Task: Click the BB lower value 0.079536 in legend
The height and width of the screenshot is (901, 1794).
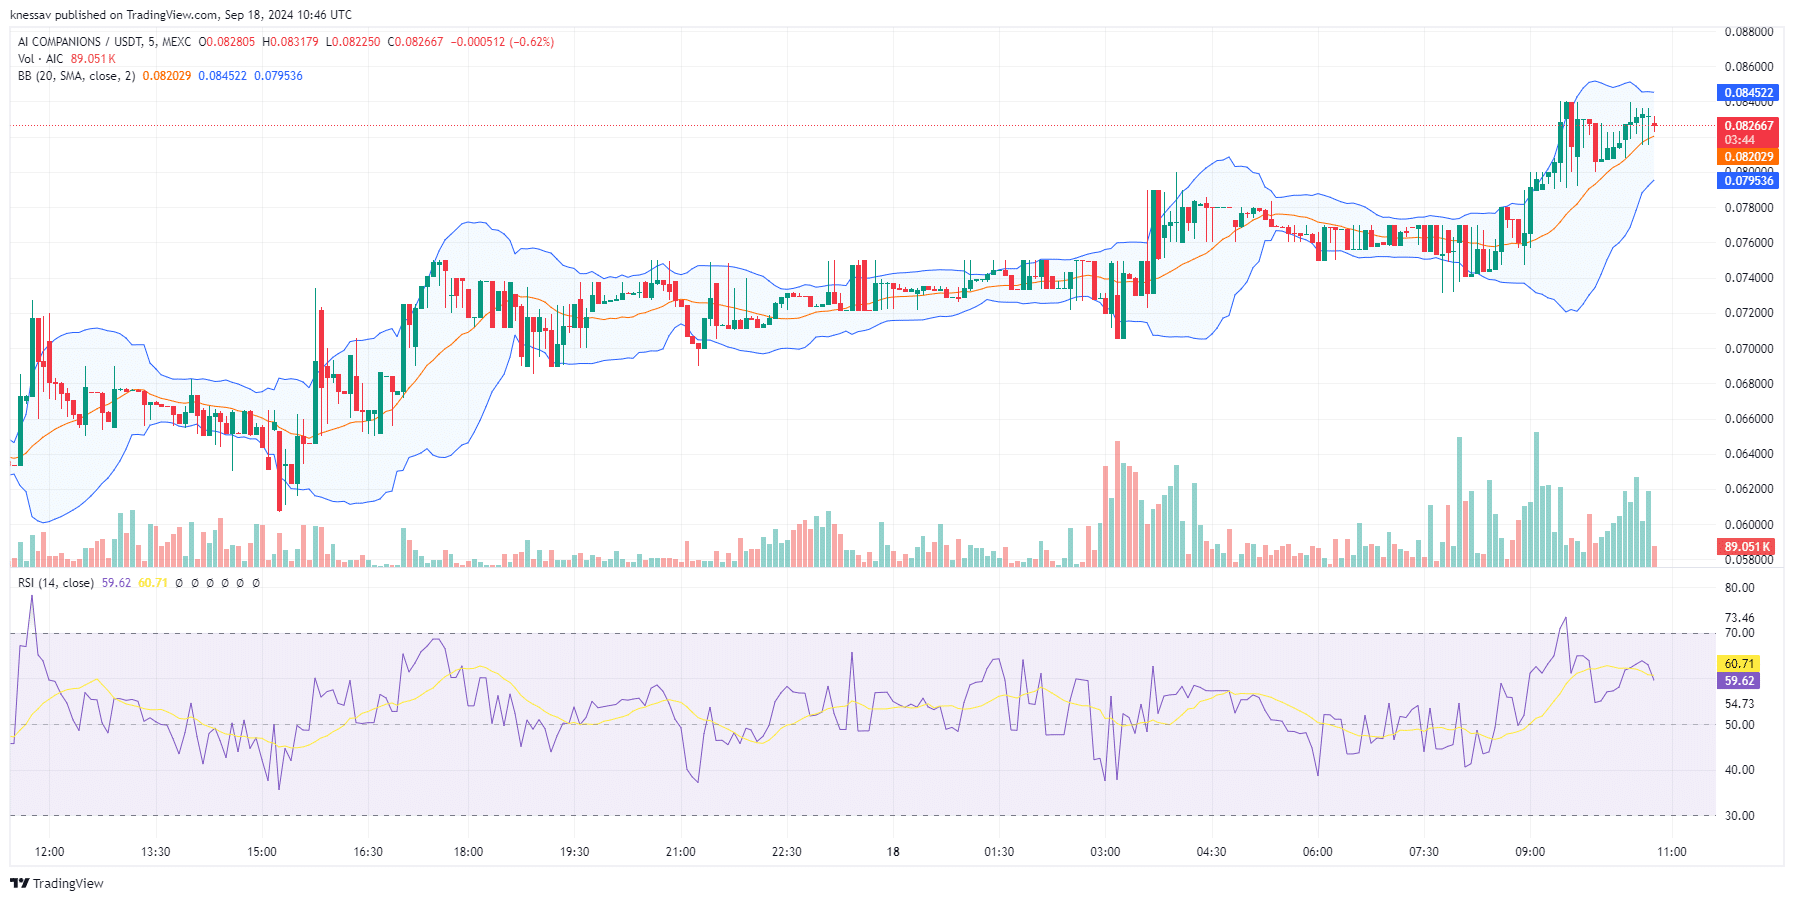Action: [x=278, y=76]
